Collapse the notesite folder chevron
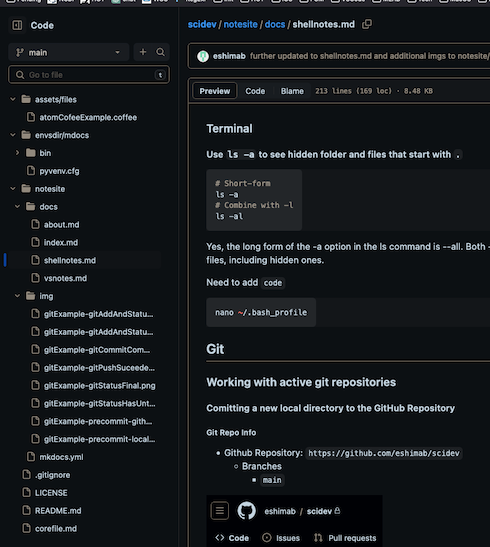The height and width of the screenshot is (547, 490). point(13,189)
